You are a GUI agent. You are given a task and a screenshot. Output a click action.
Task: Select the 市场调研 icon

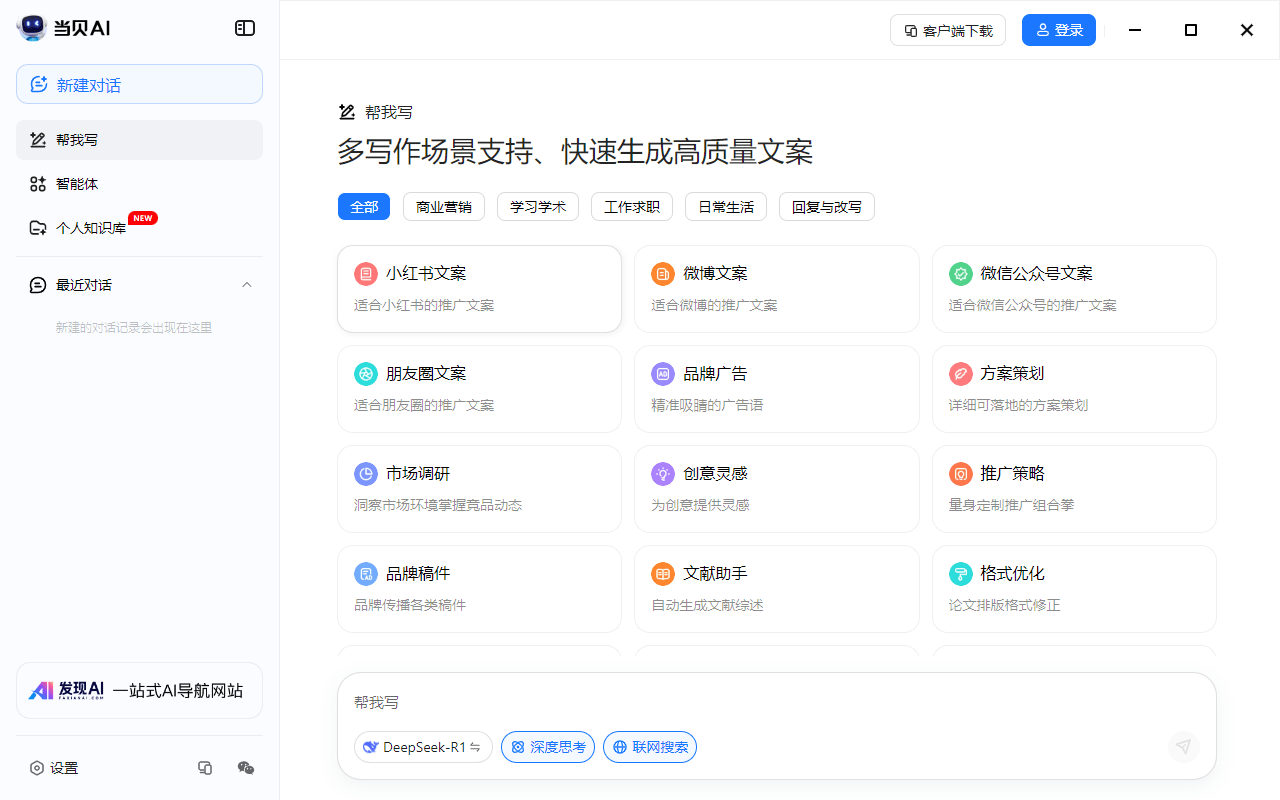[x=365, y=473]
